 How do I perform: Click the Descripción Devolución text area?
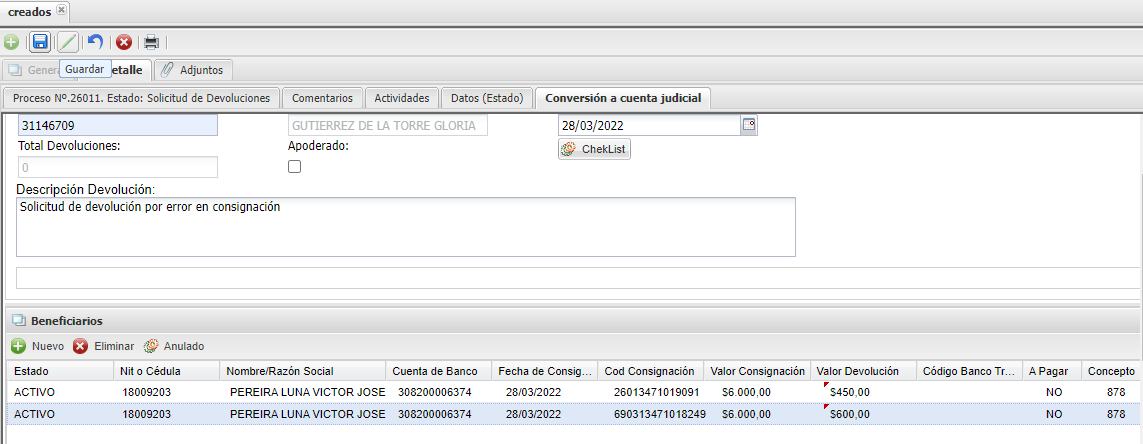(x=405, y=227)
